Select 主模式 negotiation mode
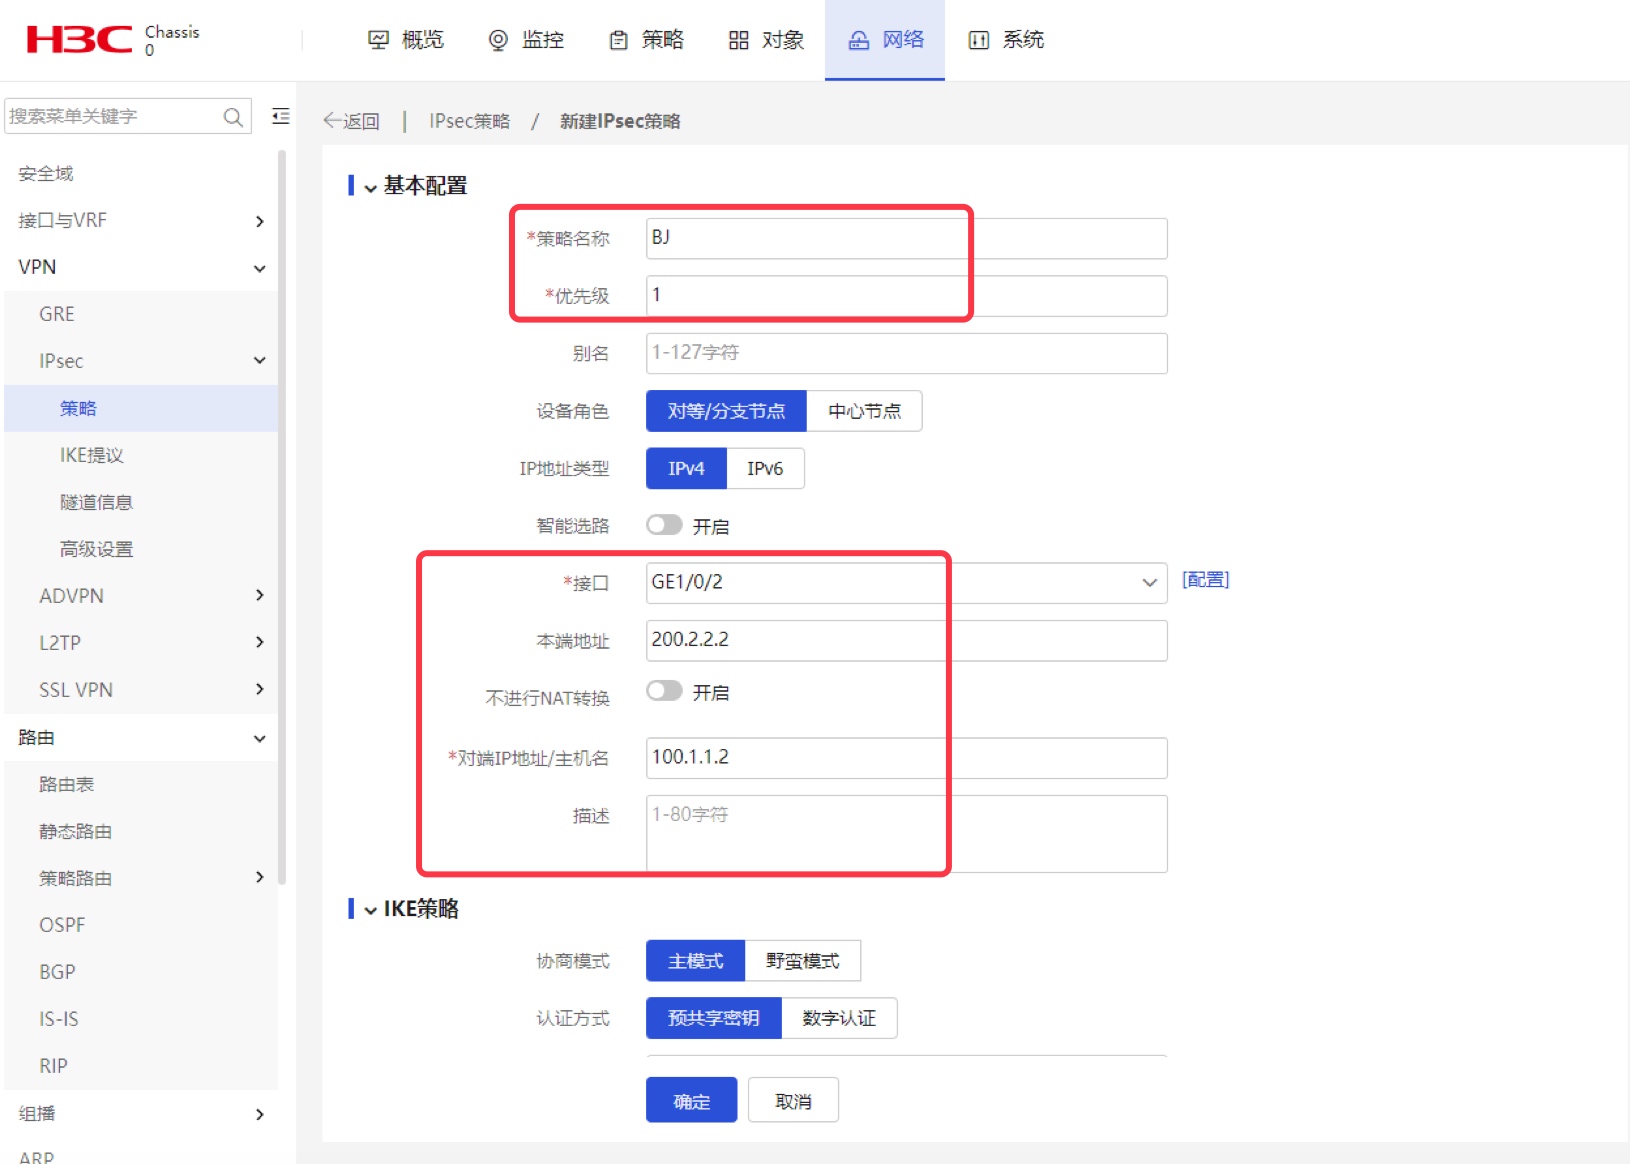 [x=695, y=961]
